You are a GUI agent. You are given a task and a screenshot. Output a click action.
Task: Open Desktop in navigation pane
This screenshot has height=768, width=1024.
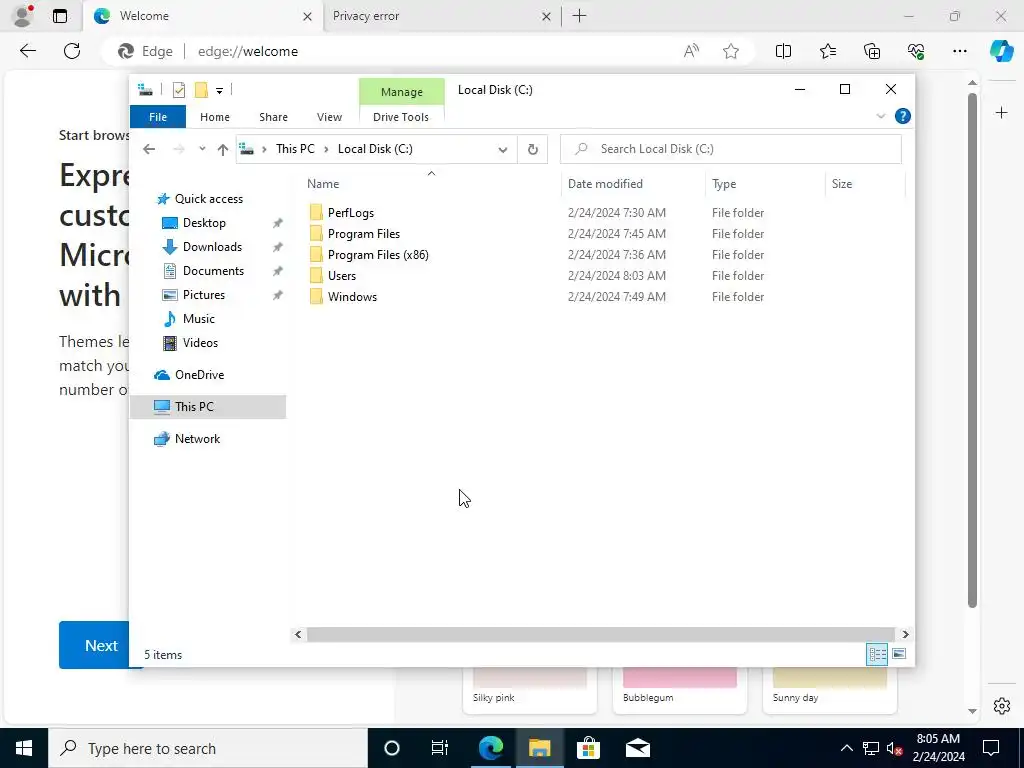pyautogui.click(x=204, y=223)
